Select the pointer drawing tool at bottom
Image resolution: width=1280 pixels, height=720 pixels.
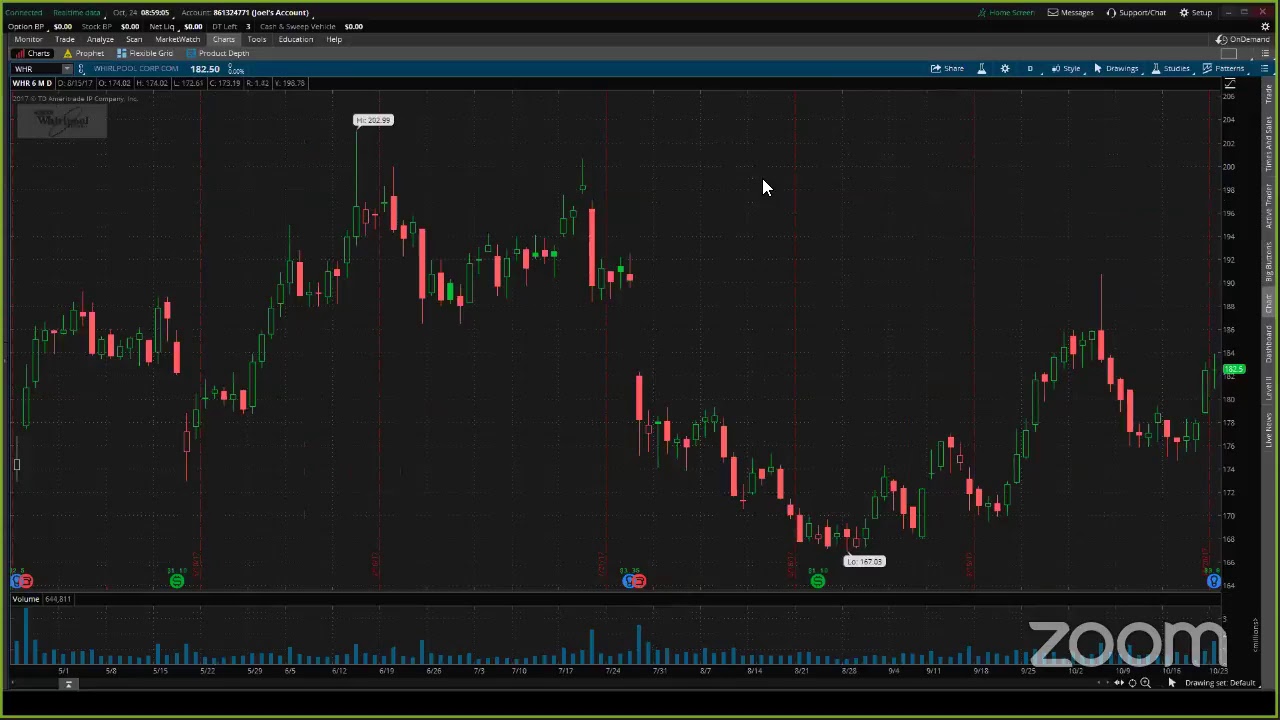pos(1172,683)
